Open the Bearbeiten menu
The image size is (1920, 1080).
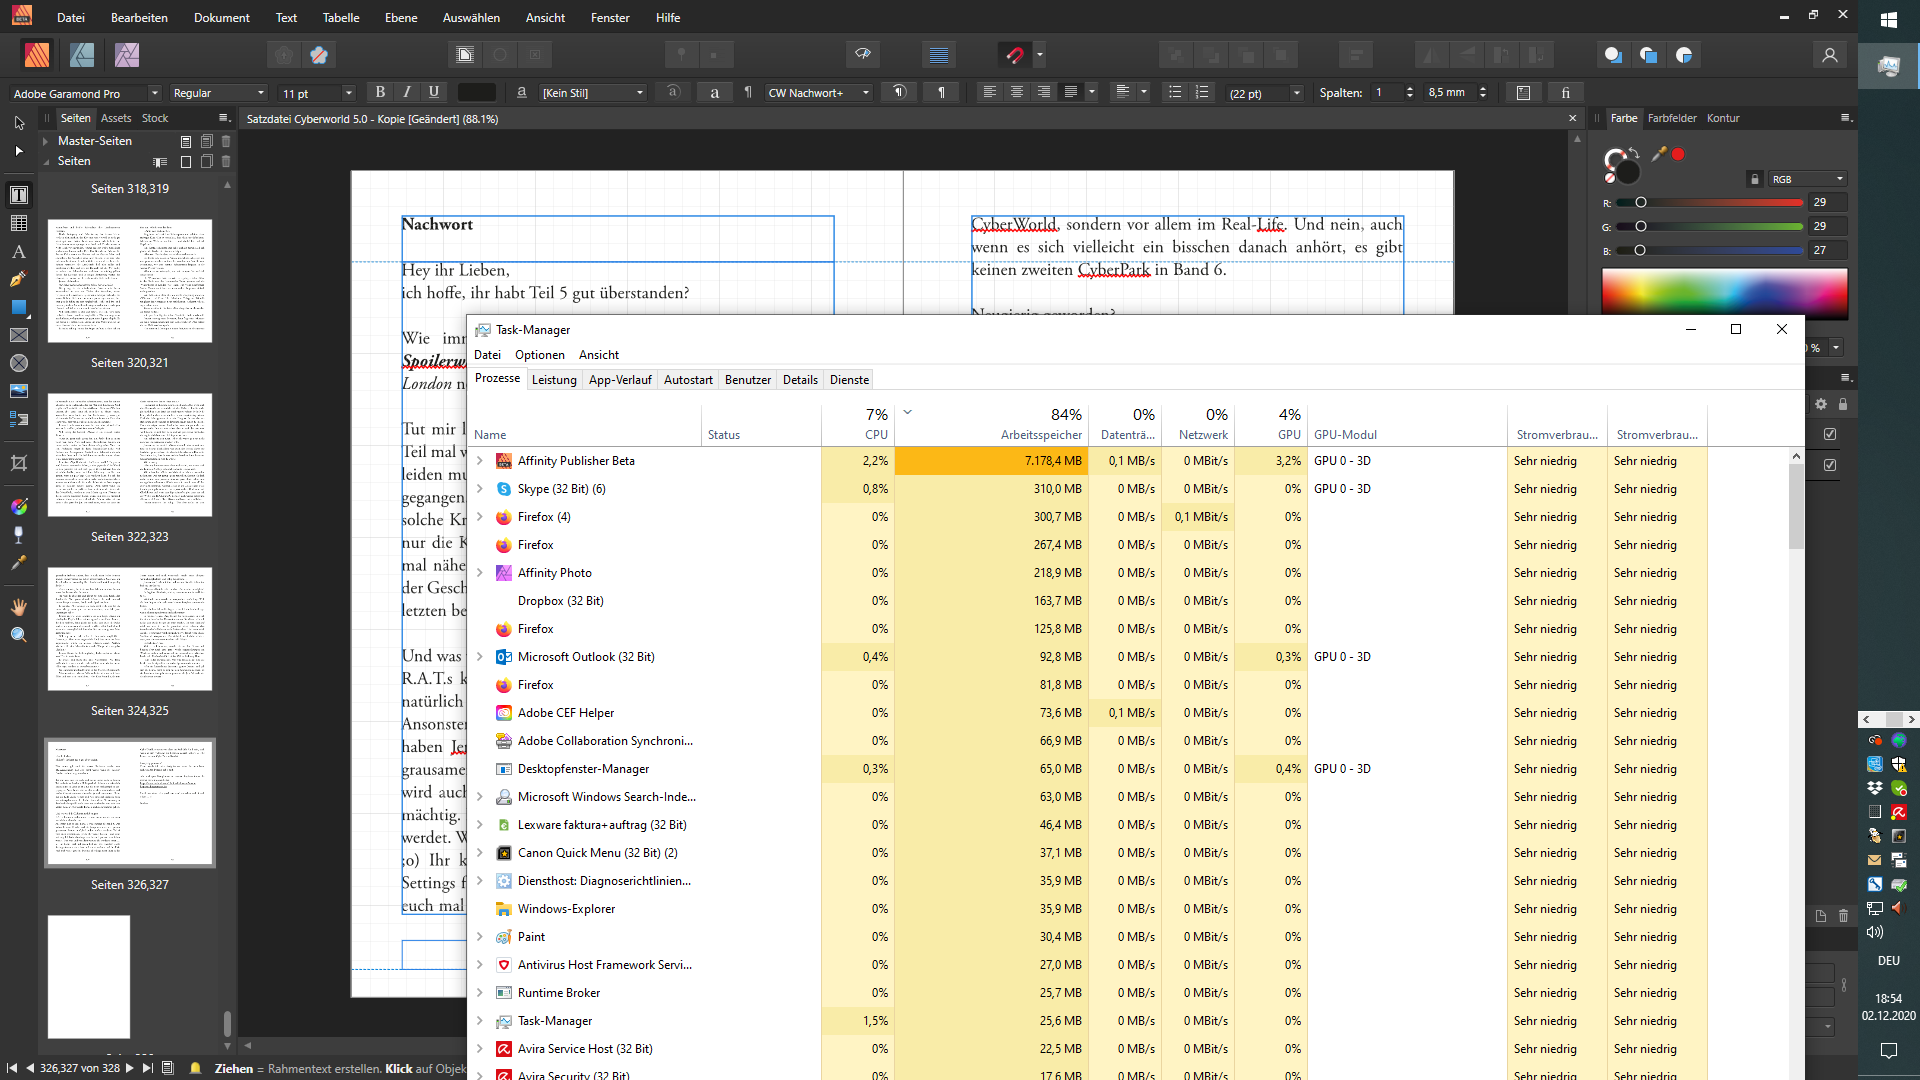point(139,18)
